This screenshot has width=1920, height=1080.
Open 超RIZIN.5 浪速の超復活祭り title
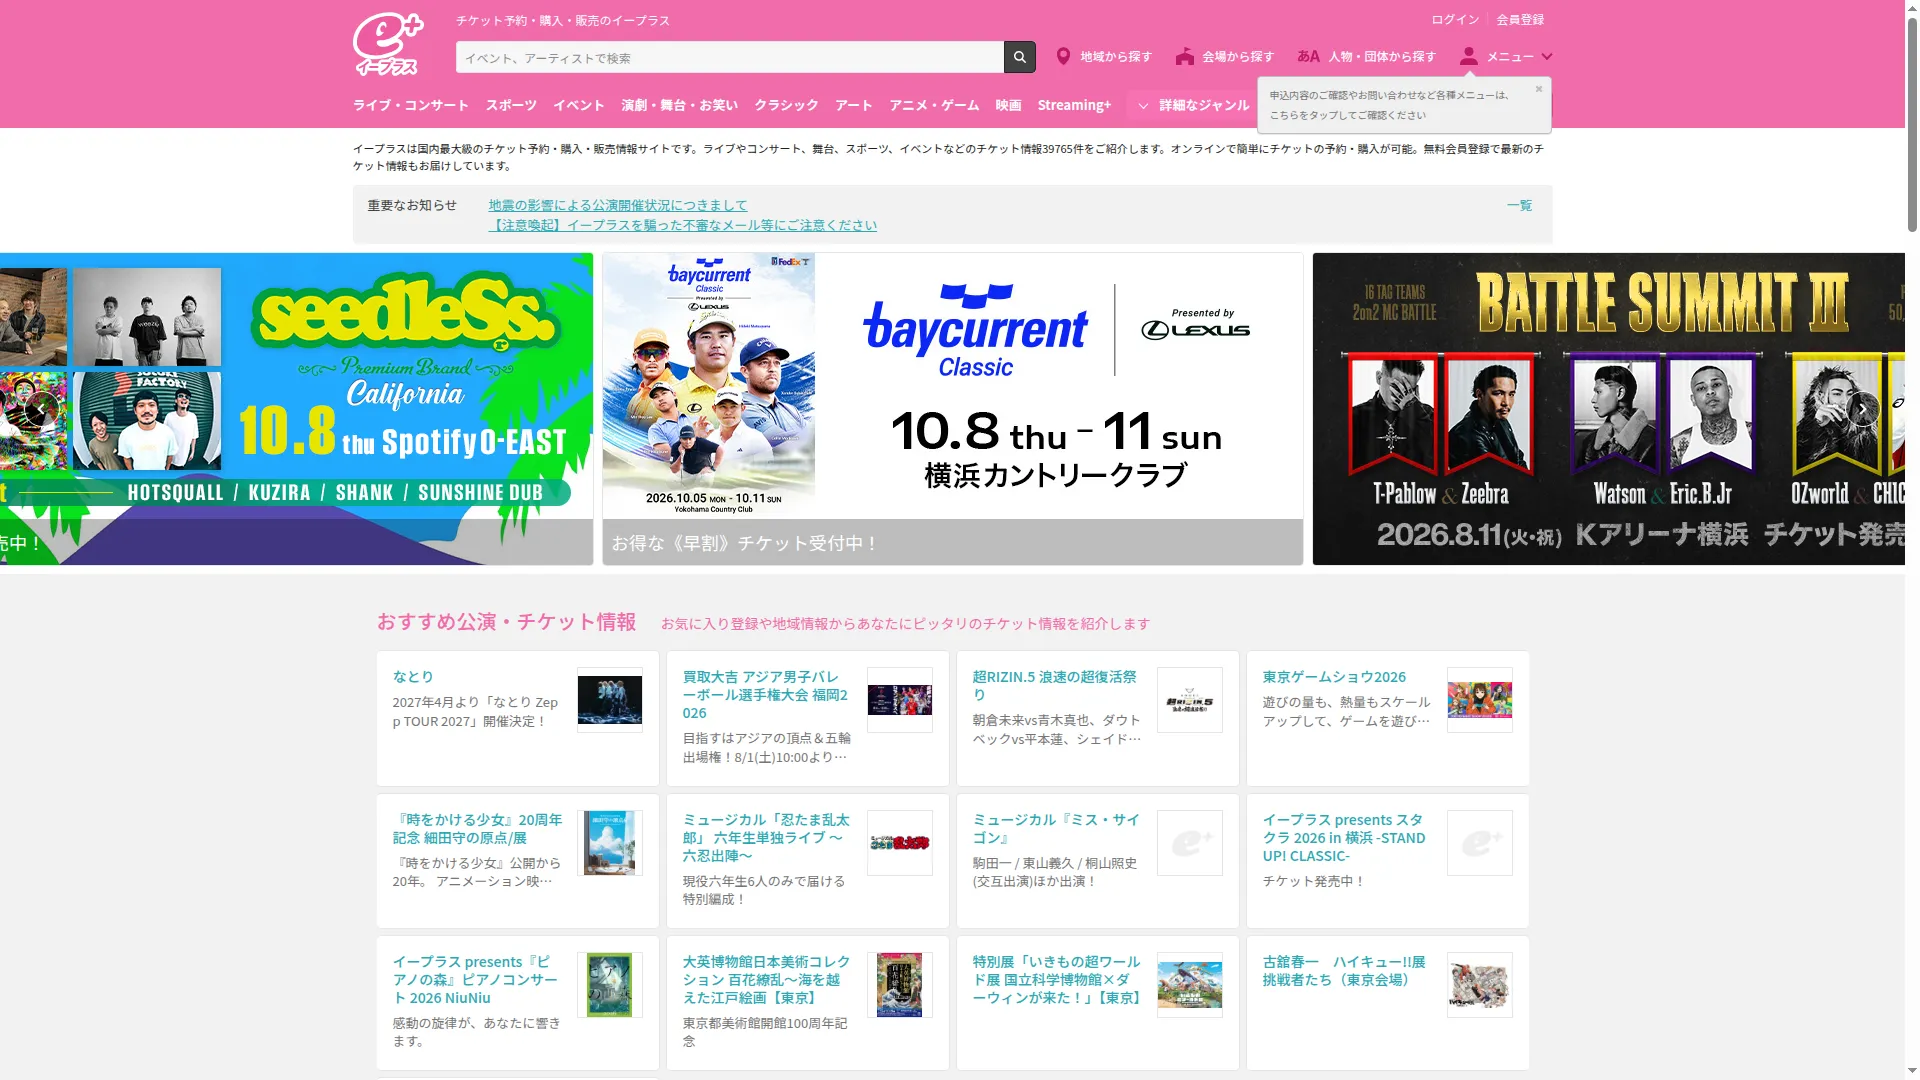pyautogui.click(x=1055, y=686)
